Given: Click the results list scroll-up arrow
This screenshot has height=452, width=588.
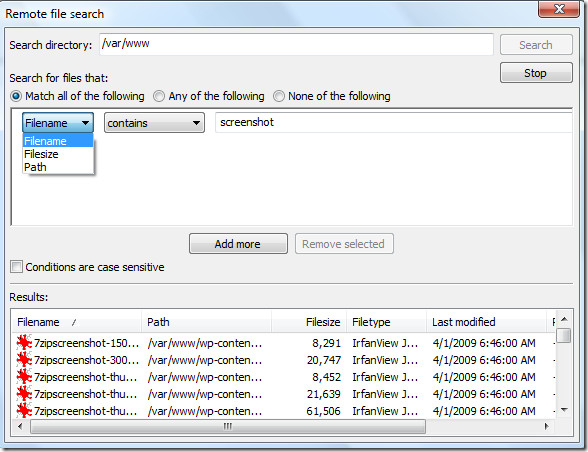Looking at the screenshot, I should click(x=564, y=319).
